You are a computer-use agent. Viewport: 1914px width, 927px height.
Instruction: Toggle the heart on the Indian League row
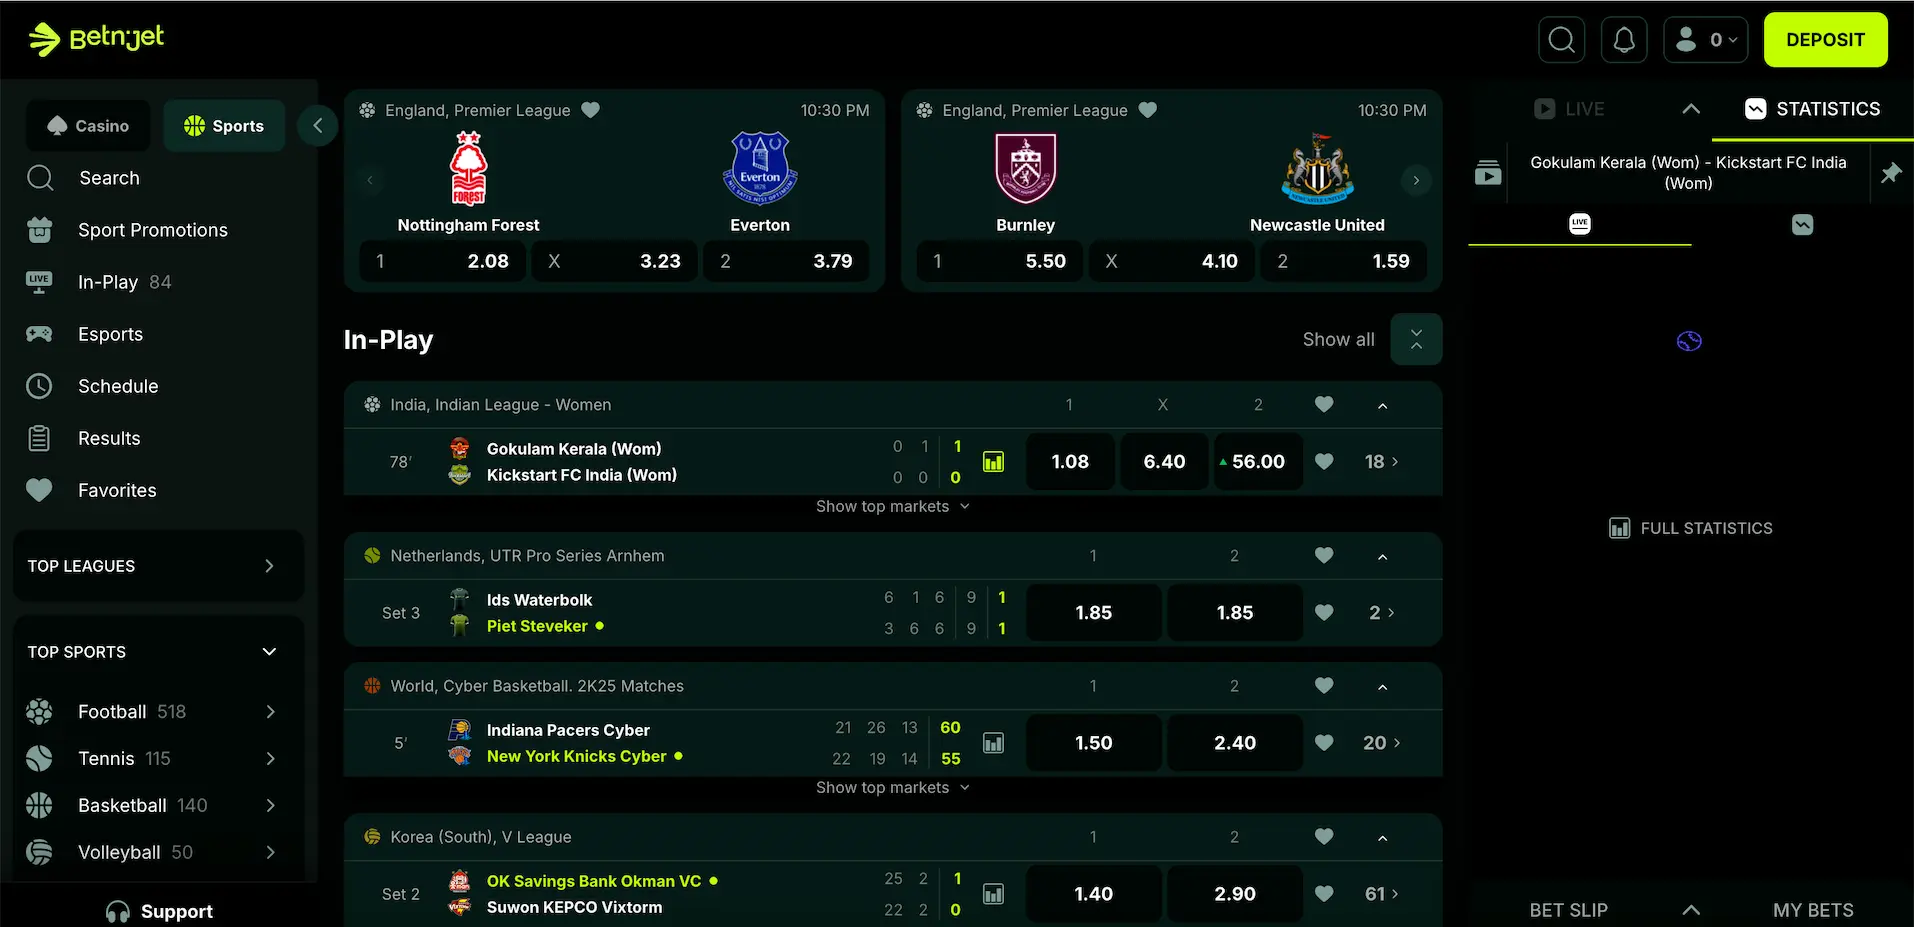pos(1324,405)
